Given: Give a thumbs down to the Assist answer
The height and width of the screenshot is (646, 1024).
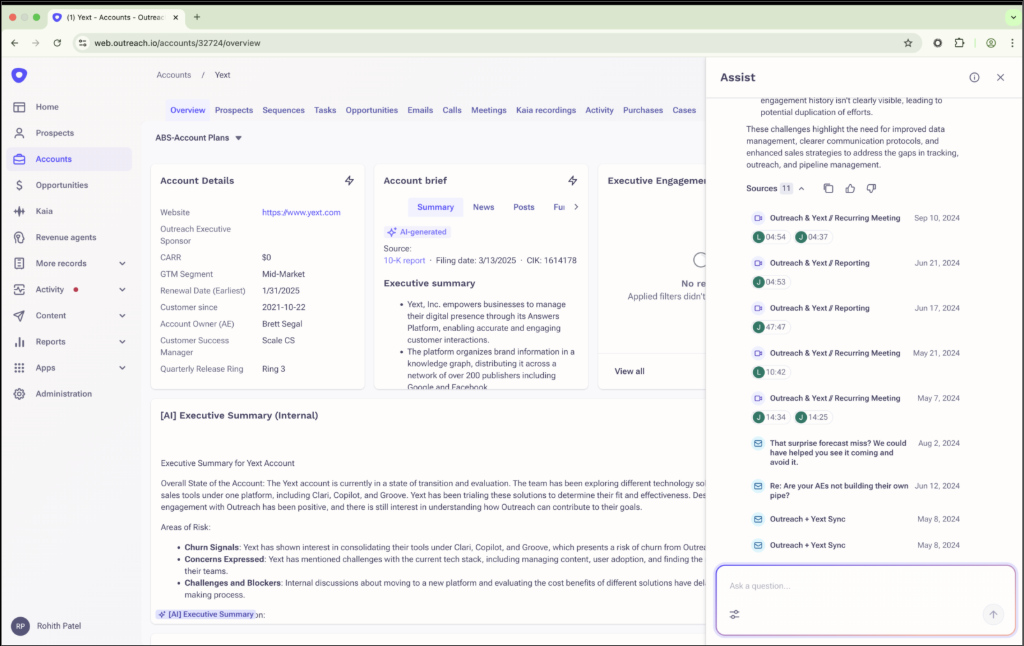Looking at the screenshot, I should click(871, 188).
